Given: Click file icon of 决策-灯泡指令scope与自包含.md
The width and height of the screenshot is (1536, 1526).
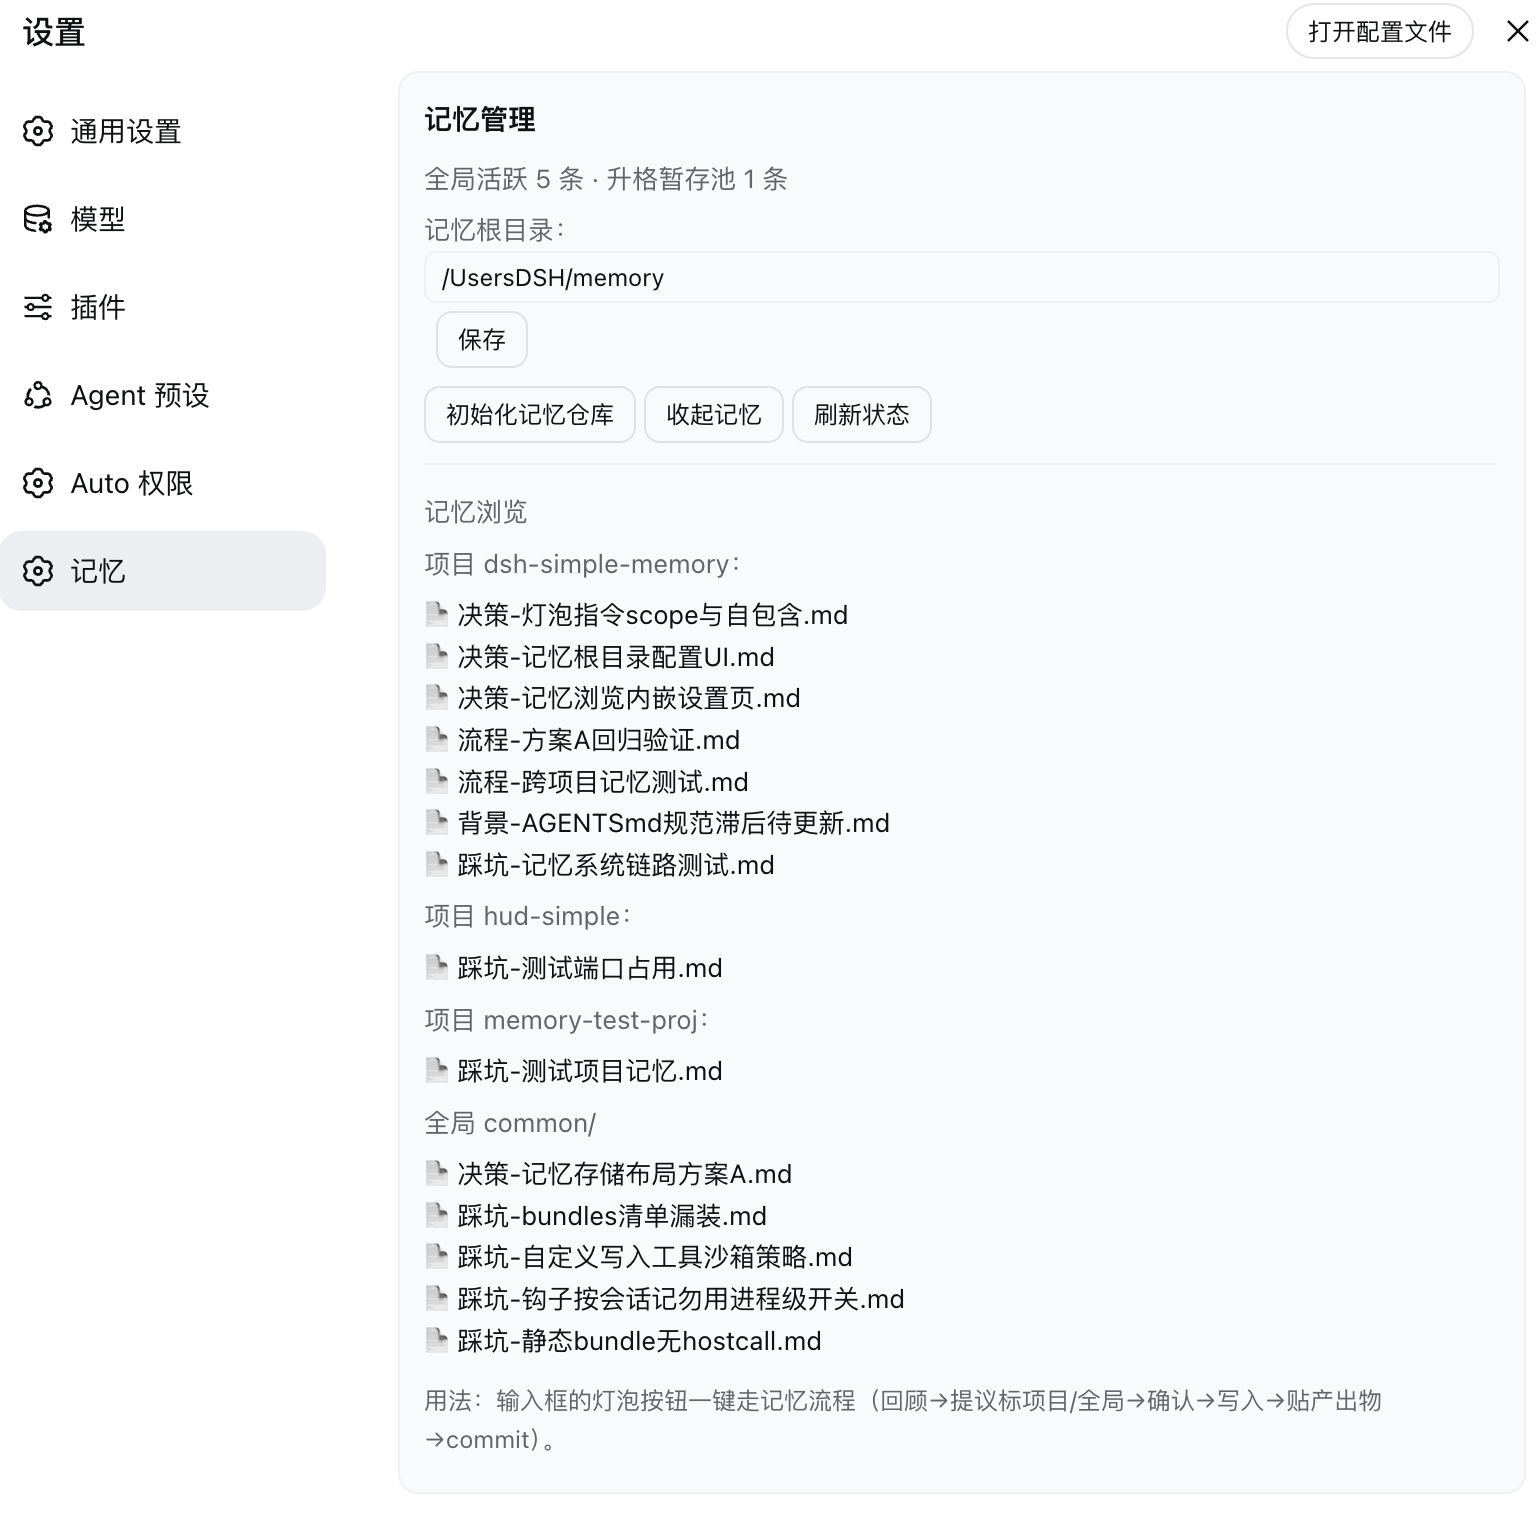Looking at the screenshot, I should (436, 614).
